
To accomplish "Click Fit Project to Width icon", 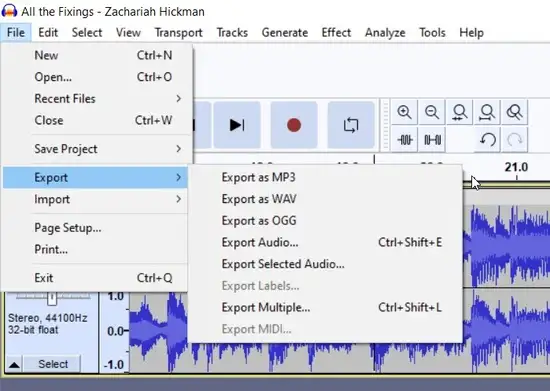I will pos(487,112).
